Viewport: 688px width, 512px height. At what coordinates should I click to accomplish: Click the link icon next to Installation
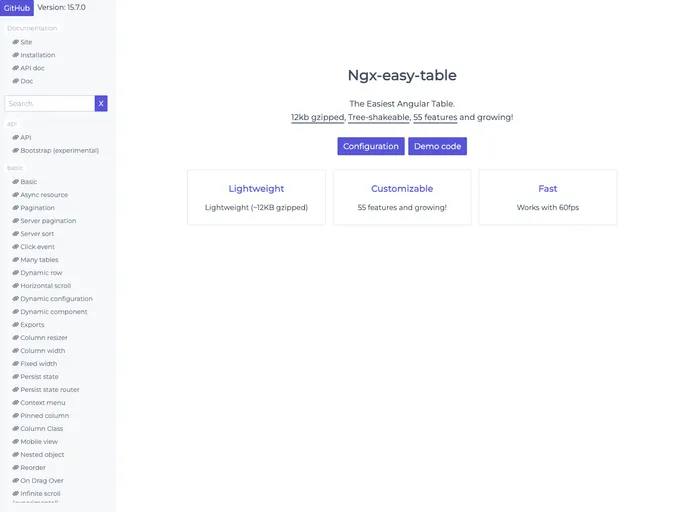click(15, 55)
